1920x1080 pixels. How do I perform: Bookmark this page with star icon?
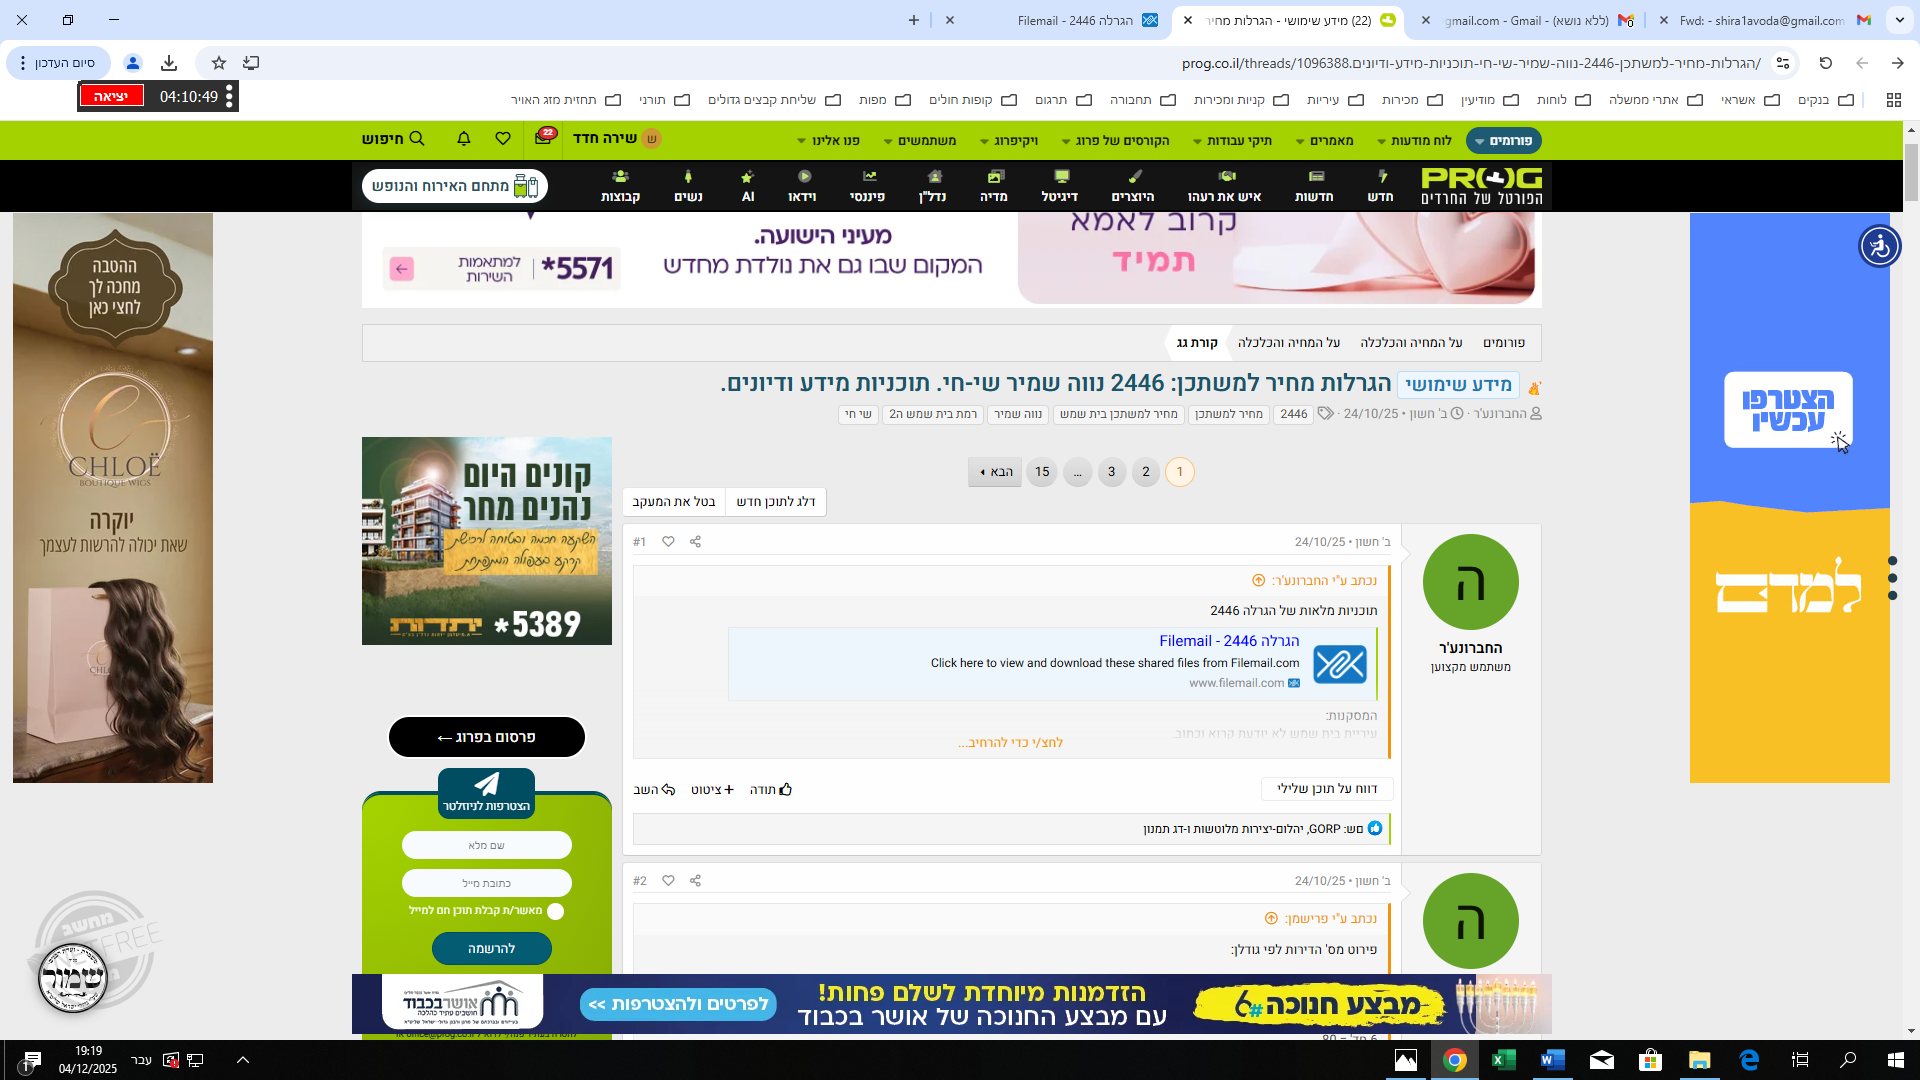(219, 63)
